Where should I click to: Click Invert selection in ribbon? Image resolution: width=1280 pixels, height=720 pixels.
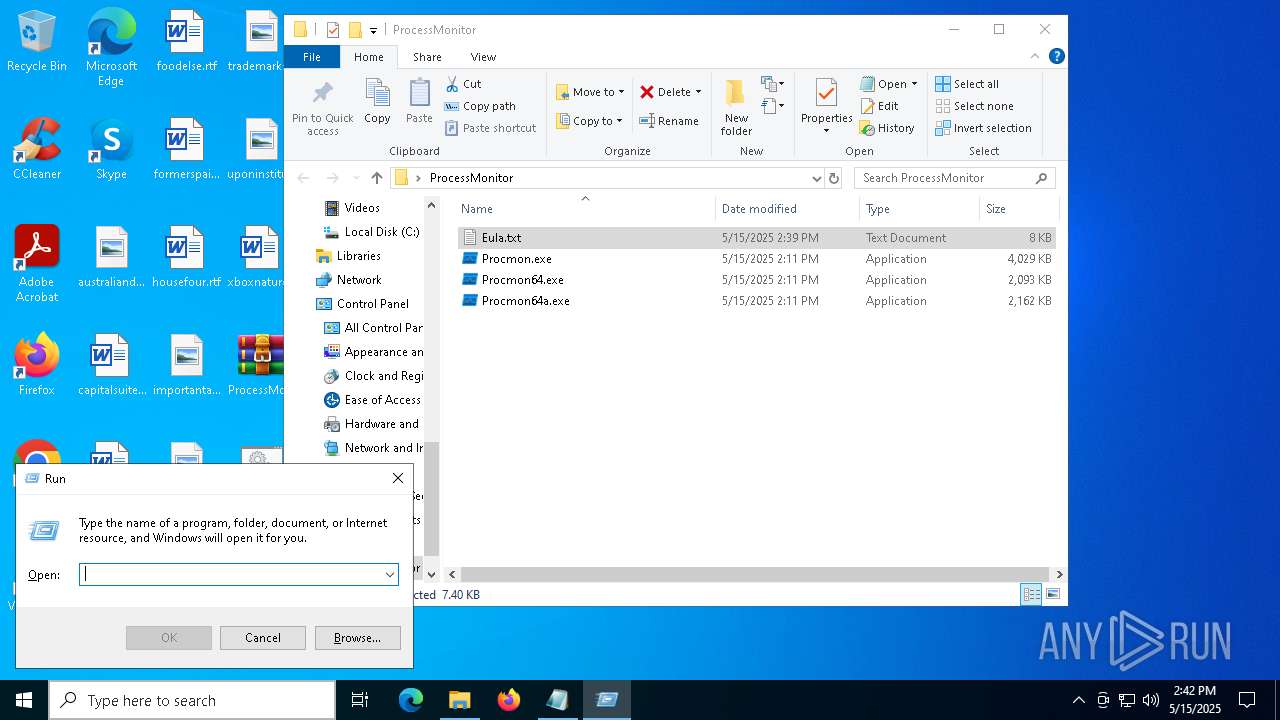pos(983,128)
